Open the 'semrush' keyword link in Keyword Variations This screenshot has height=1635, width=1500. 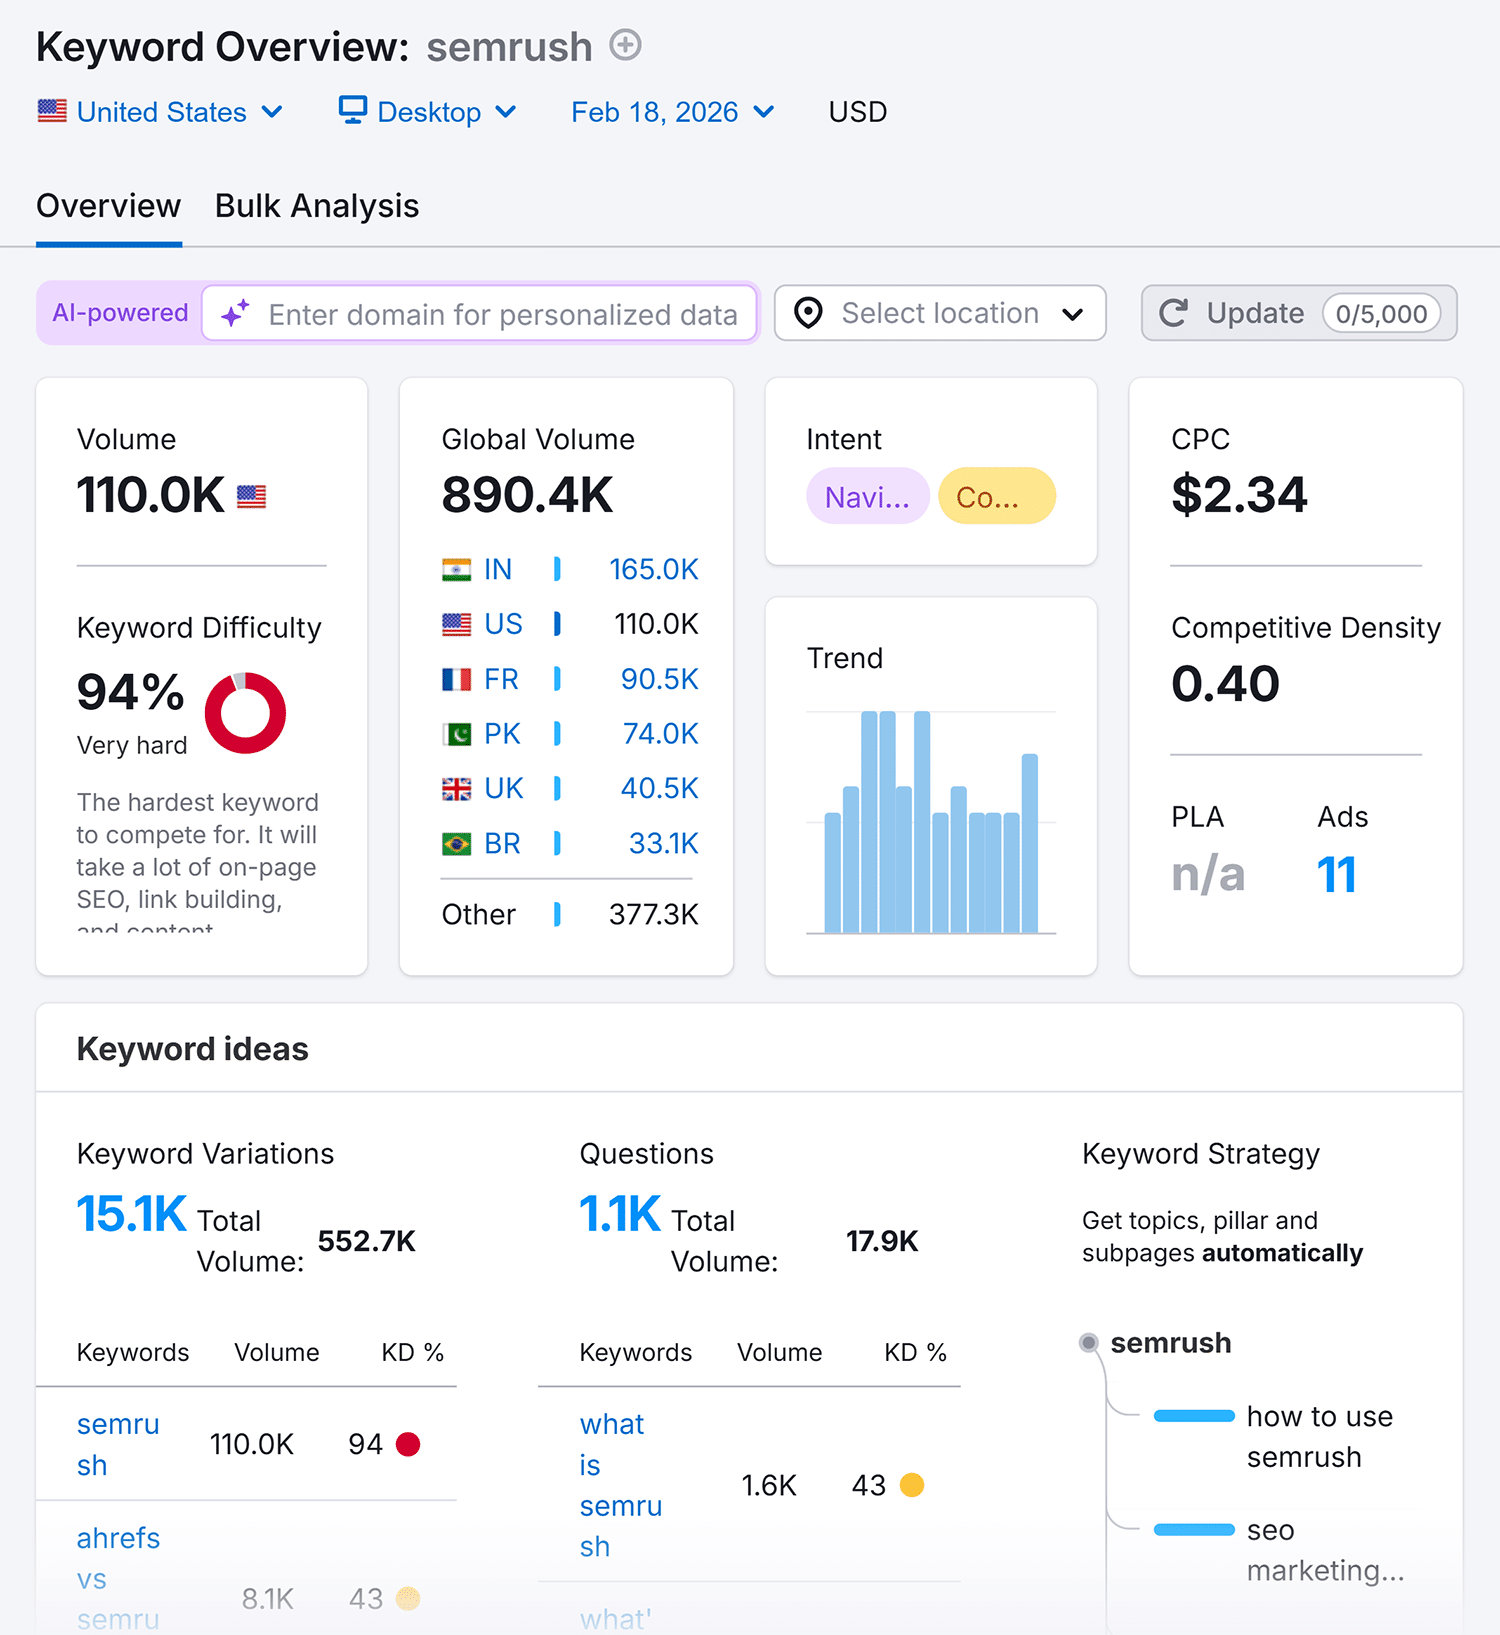click(x=118, y=1444)
